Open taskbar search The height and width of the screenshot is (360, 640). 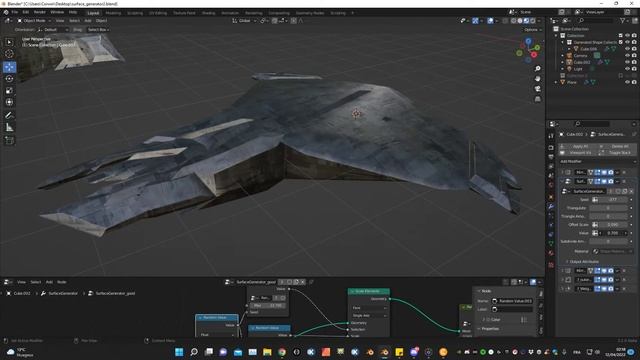click(194, 352)
